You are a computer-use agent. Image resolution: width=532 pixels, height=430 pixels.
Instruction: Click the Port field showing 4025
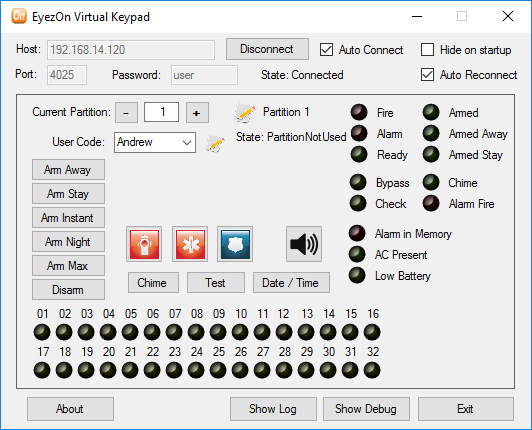pyautogui.click(x=67, y=75)
